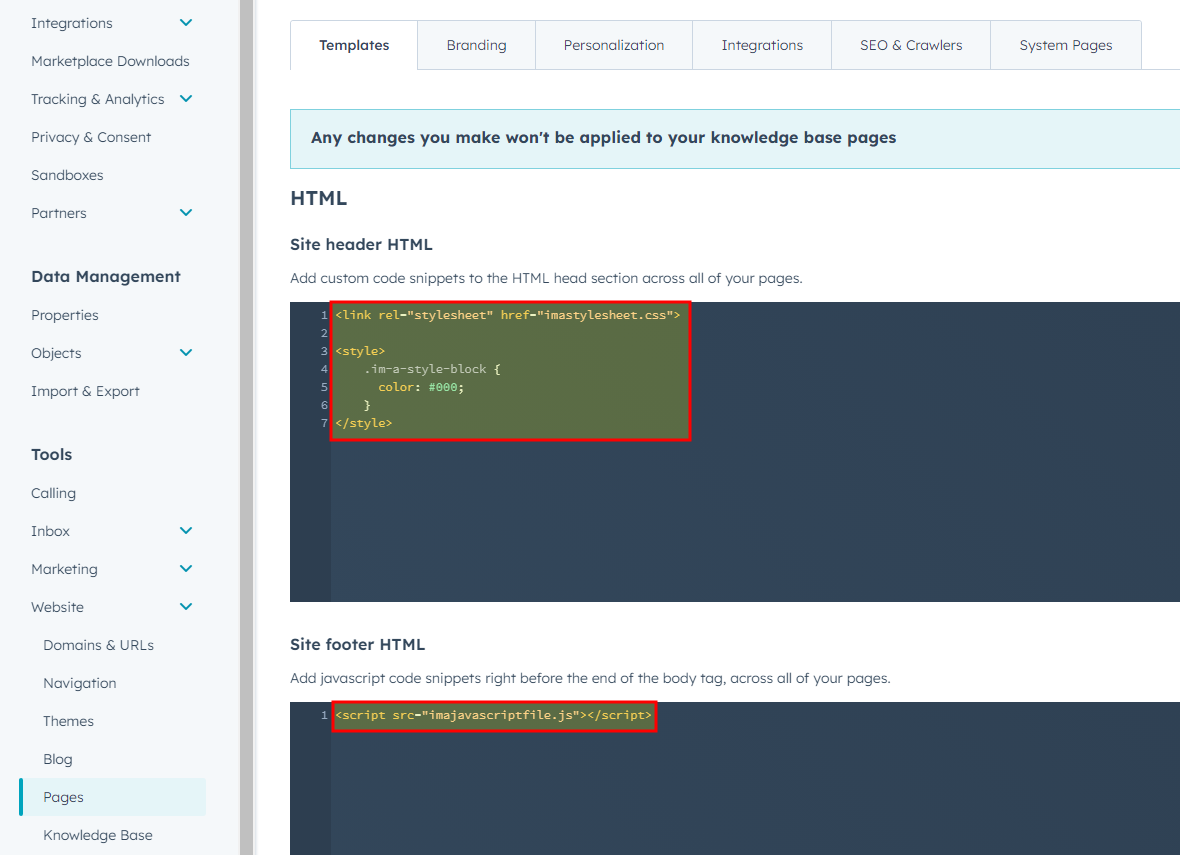This screenshot has height=855, width=1180.
Task: Click the Marketing sidebar label
Action: tap(65, 568)
